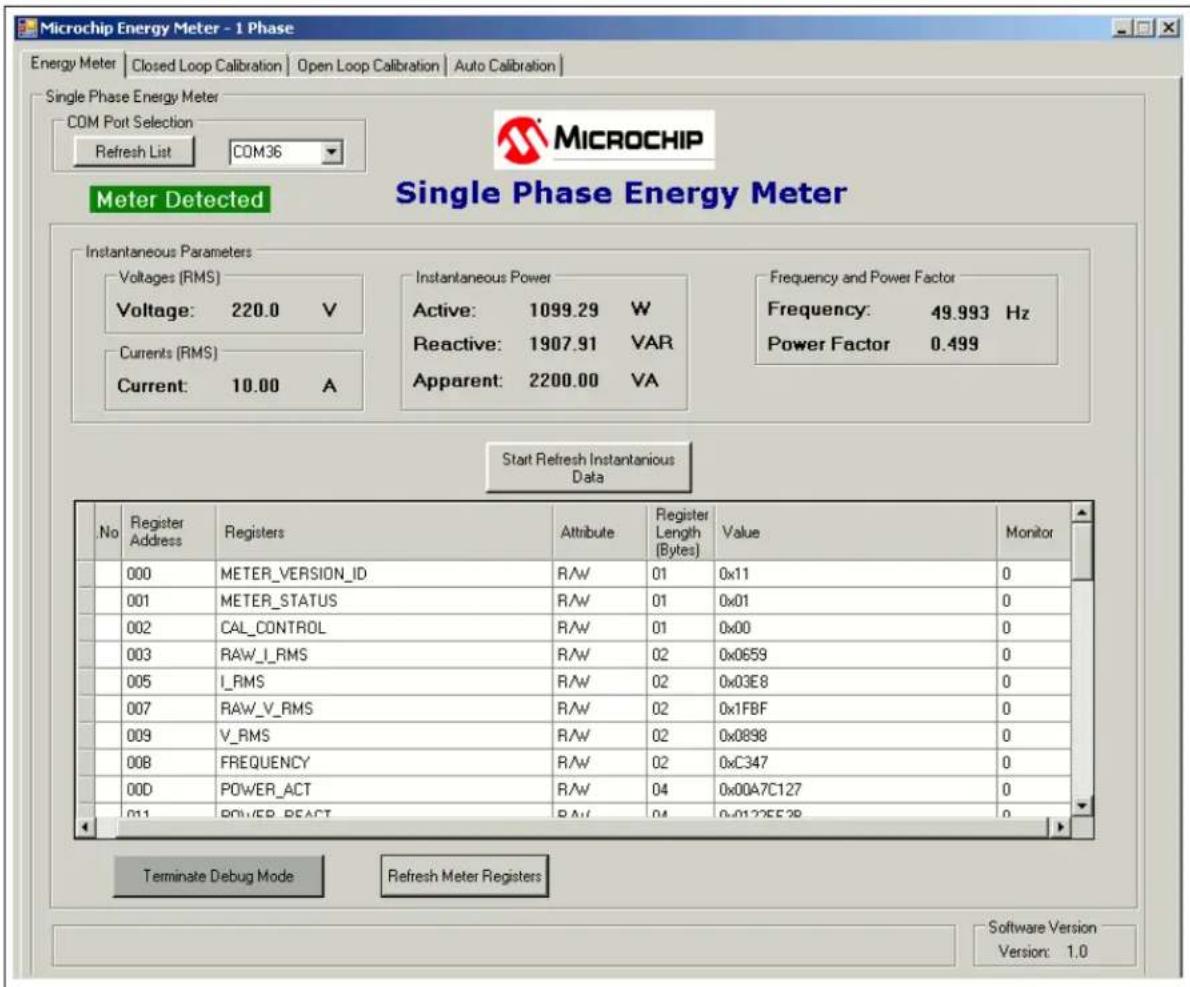The width and height of the screenshot is (1190, 987).
Task: Click the value cell 0x1FBF
Action: (855, 709)
